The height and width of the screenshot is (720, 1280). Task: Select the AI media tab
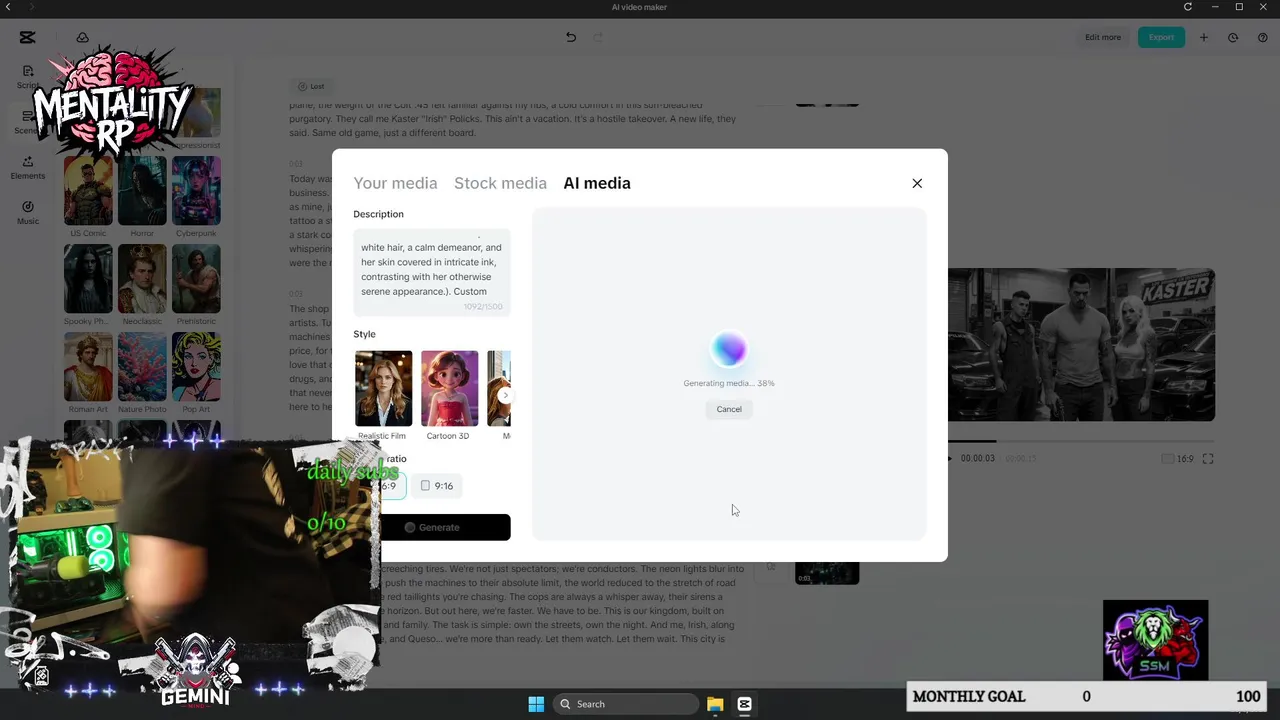(597, 183)
